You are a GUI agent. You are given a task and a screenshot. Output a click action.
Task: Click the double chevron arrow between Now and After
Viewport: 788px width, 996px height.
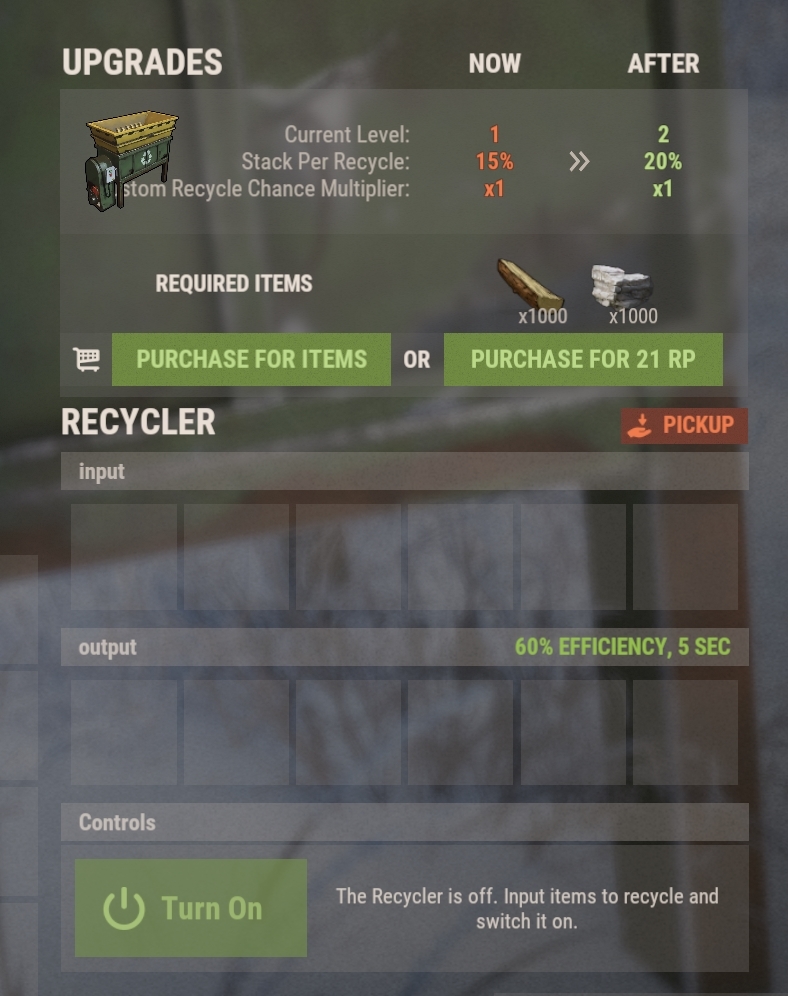[579, 161]
